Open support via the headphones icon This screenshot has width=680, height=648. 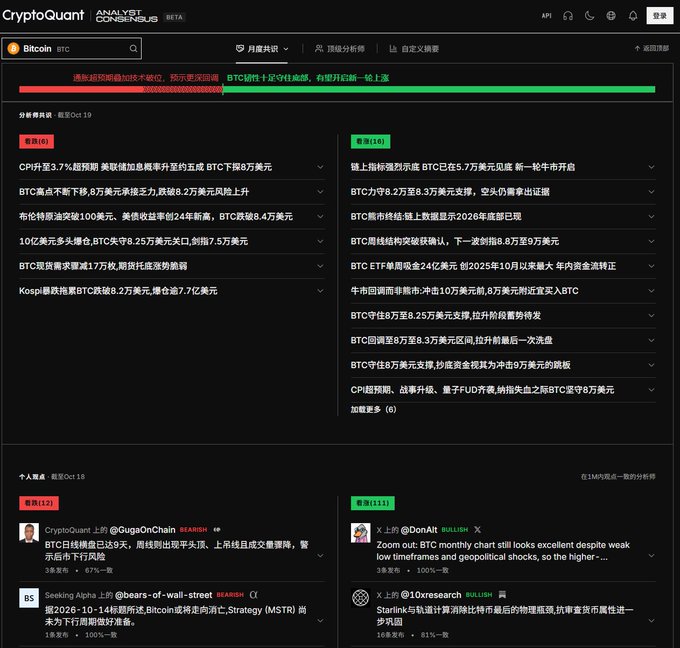click(x=568, y=16)
